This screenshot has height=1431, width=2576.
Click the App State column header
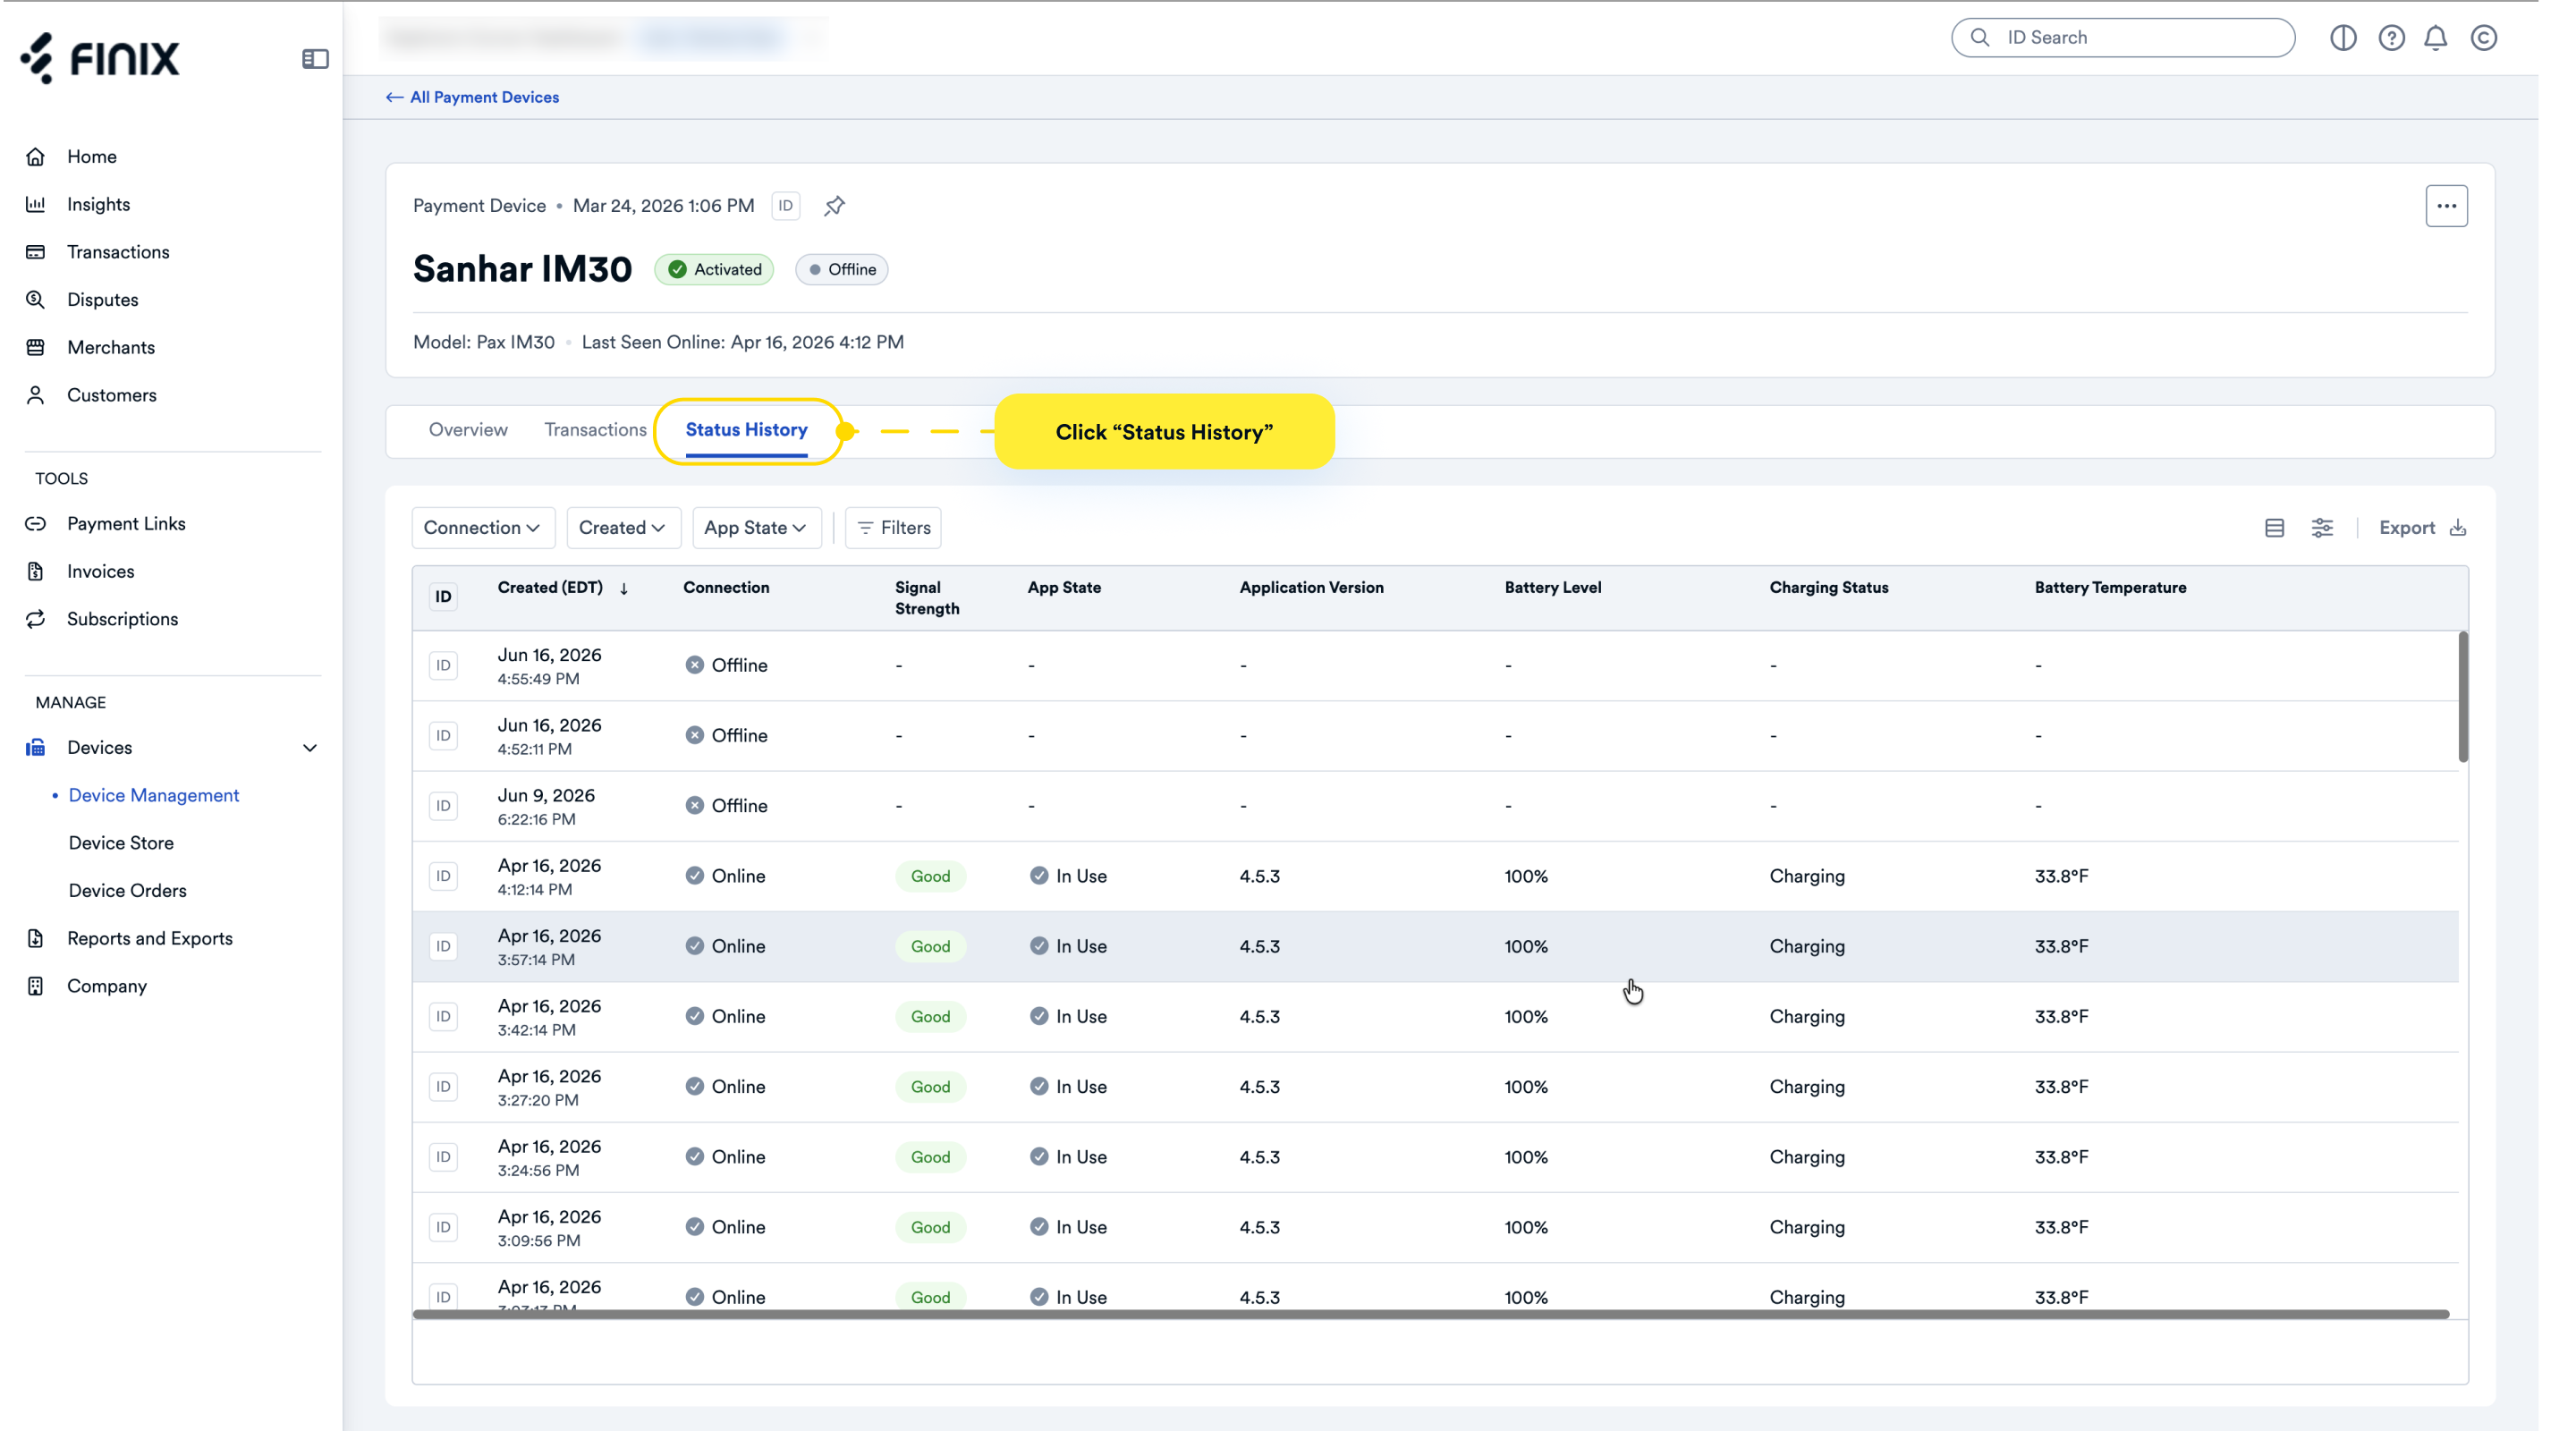1064,588
